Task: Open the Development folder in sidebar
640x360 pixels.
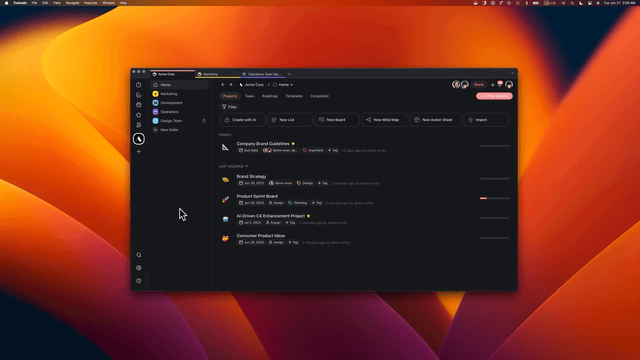Action: [x=180, y=103]
